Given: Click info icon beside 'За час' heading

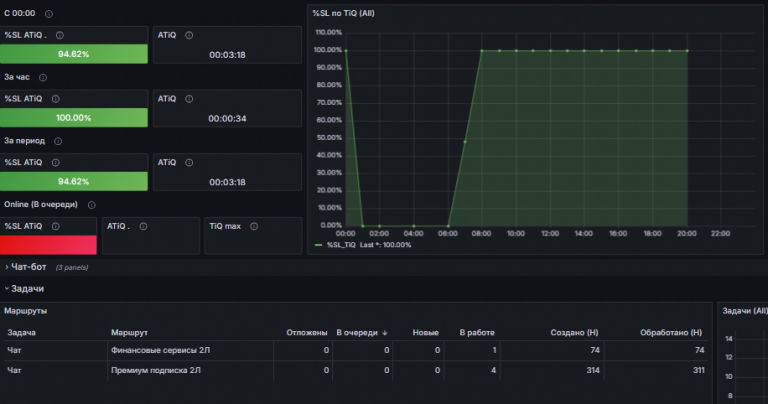Looking at the screenshot, I should tap(43, 77).
